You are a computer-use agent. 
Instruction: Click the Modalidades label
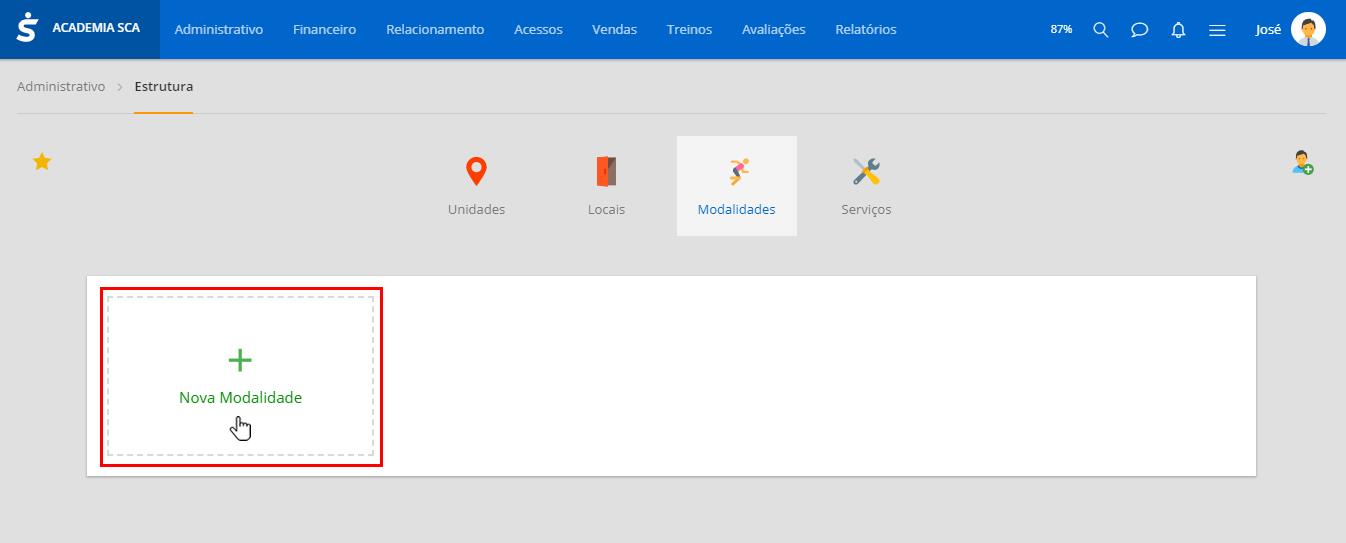(x=737, y=210)
